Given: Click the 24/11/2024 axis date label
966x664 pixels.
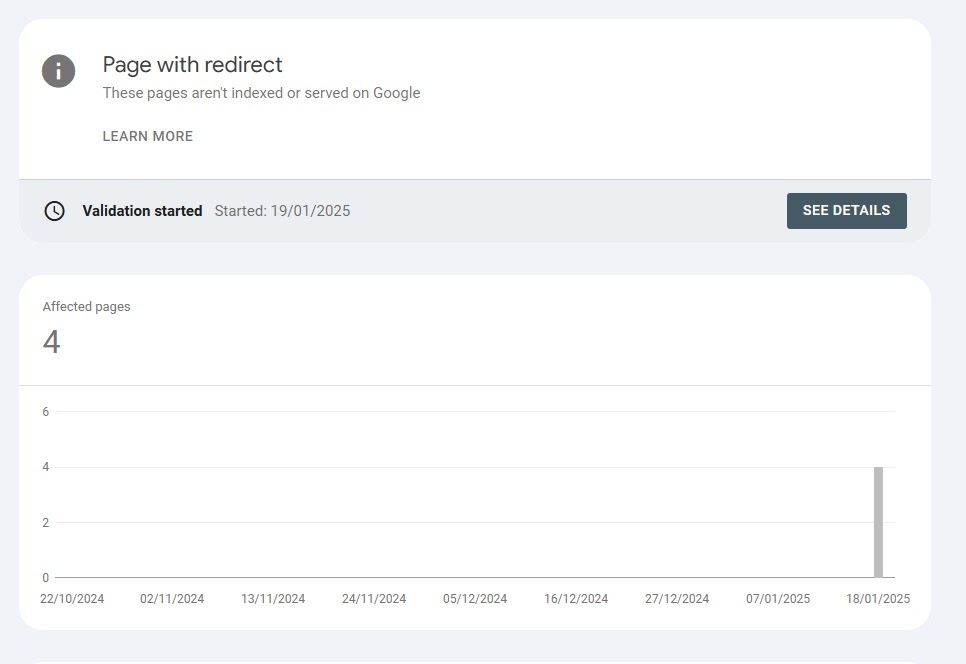Looking at the screenshot, I should [x=374, y=599].
